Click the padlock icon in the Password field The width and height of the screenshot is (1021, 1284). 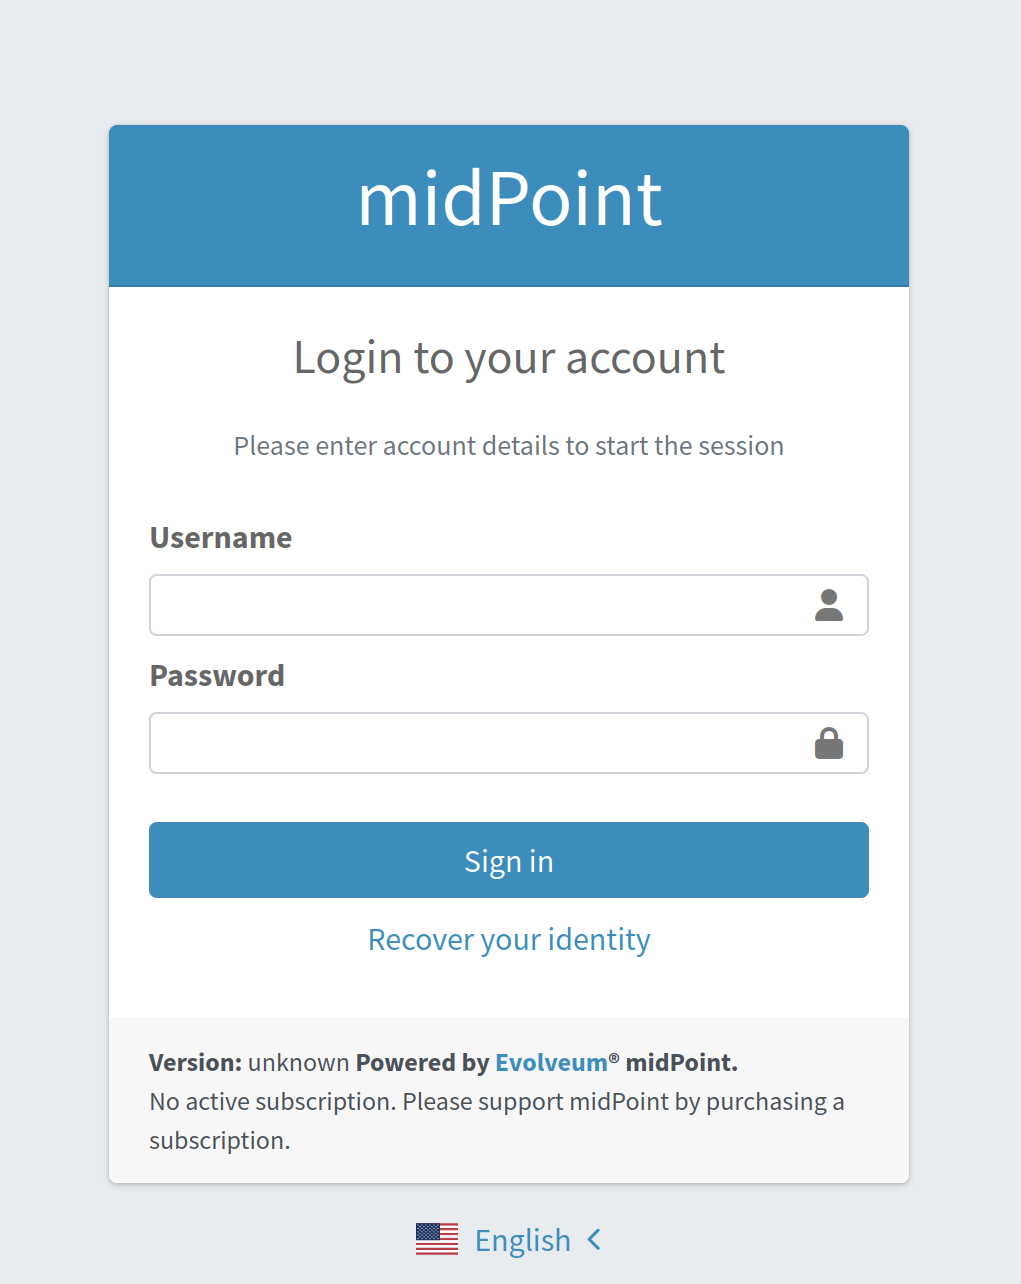pyautogui.click(x=828, y=742)
